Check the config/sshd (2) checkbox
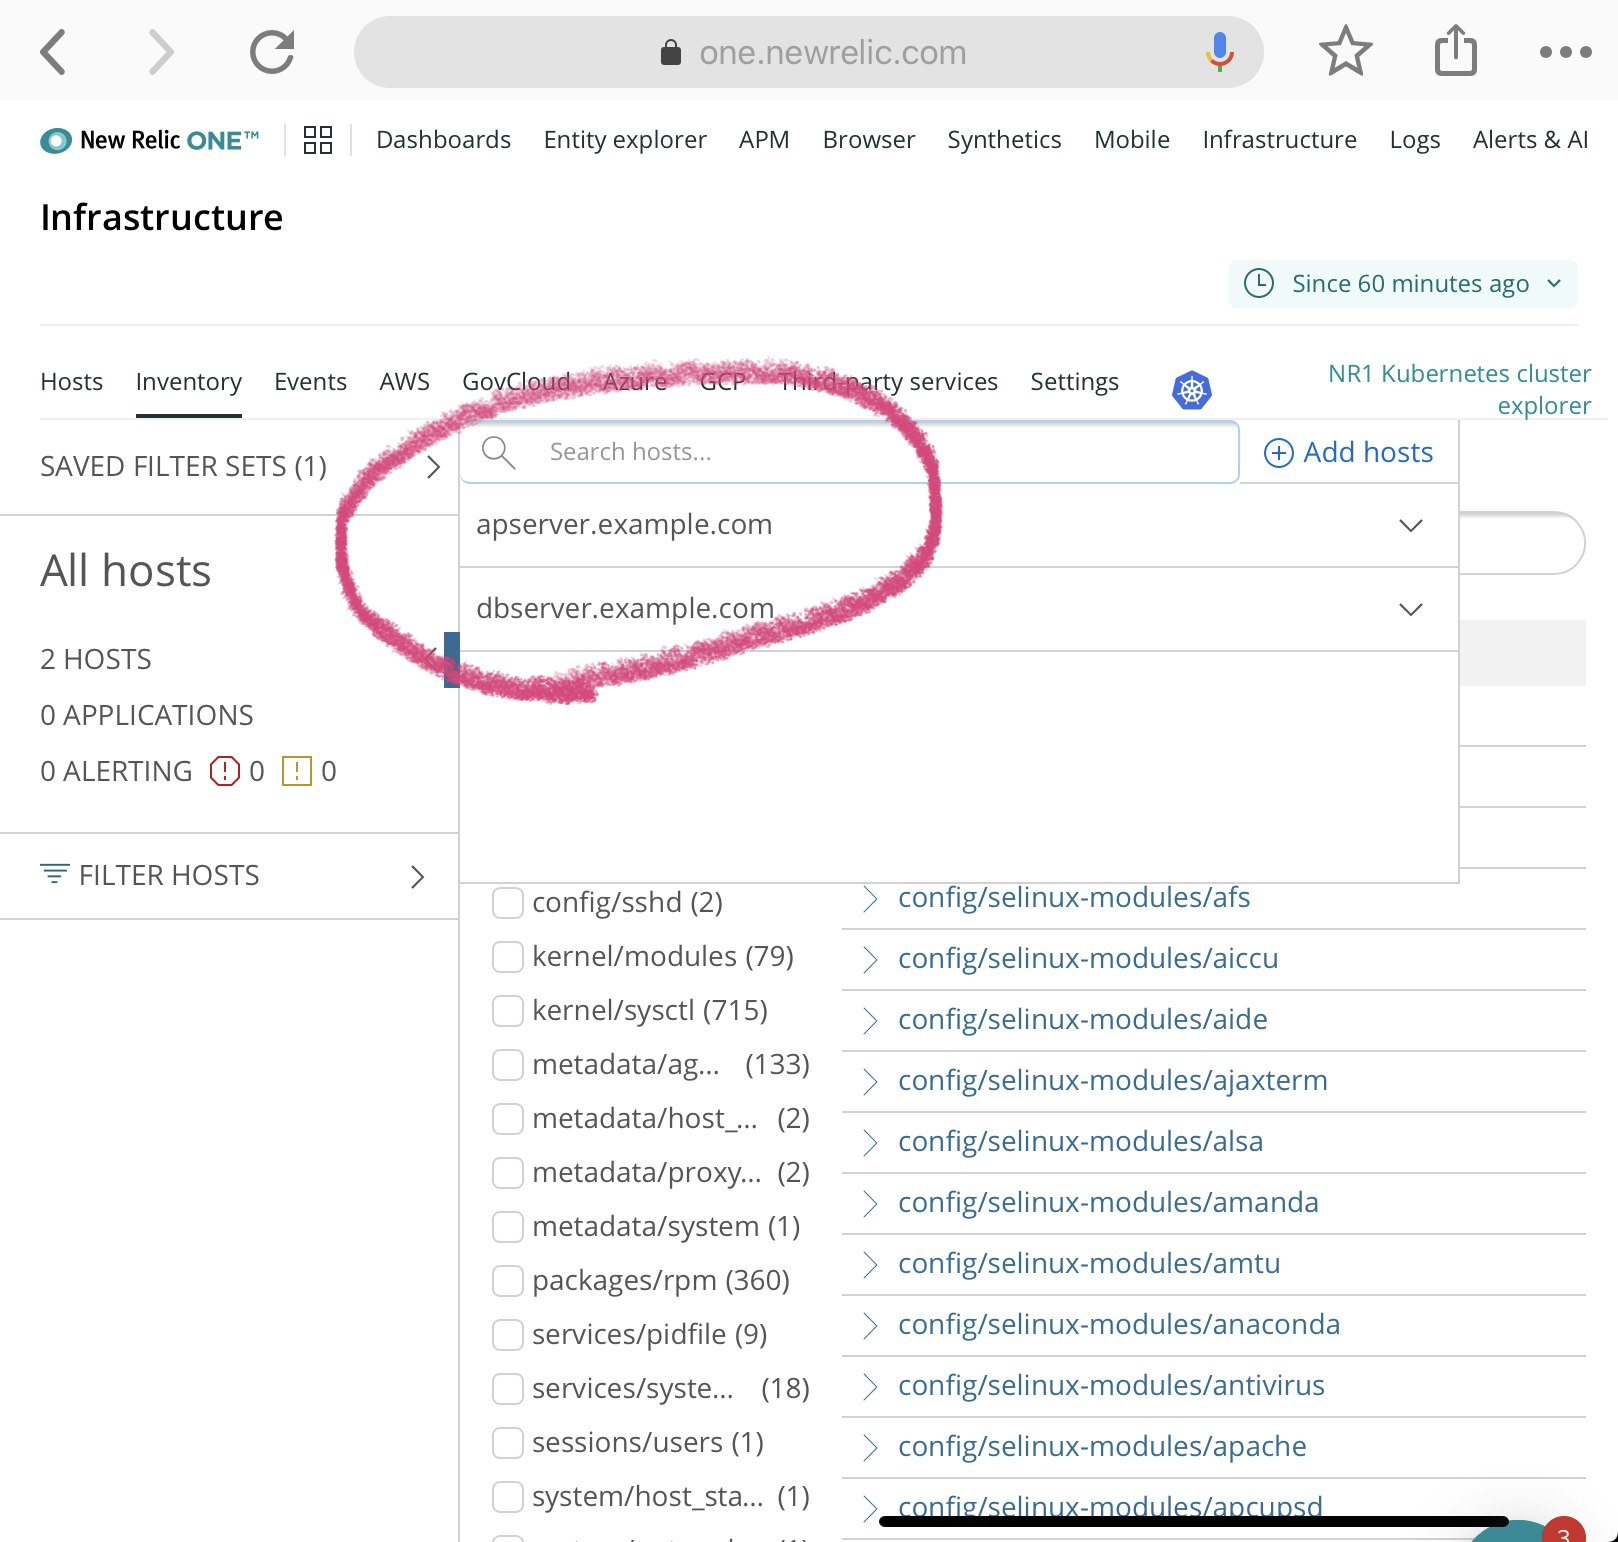Image resolution: width=1618 pixels, height=1542 pixels. (x=508, y=902)
